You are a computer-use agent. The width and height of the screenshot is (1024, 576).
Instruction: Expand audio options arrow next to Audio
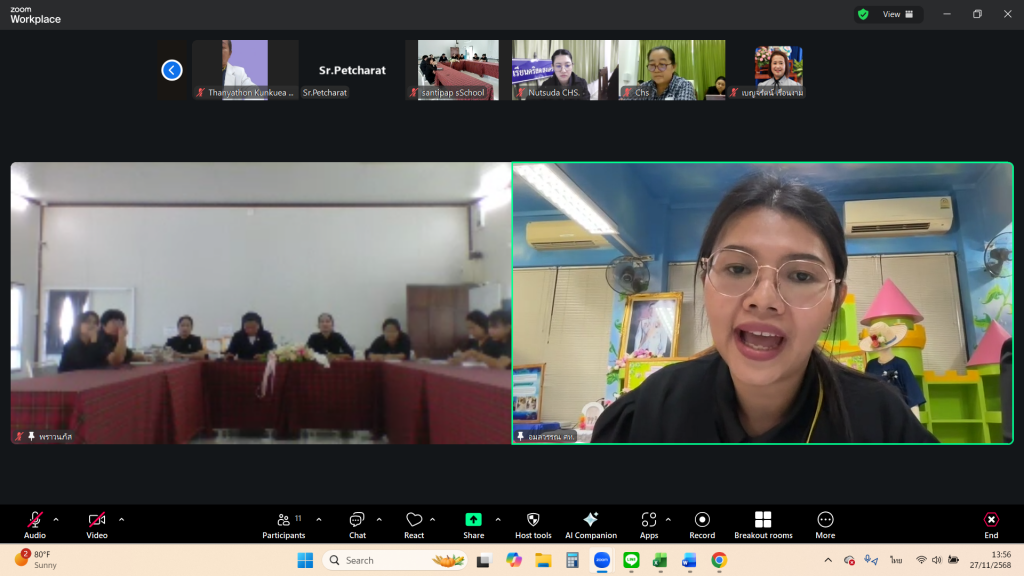point(56,519)
